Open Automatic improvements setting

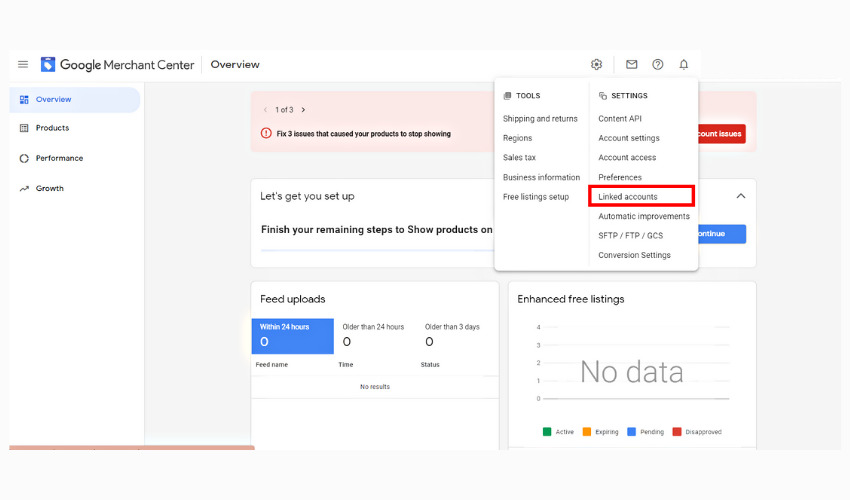click(644, 216)
